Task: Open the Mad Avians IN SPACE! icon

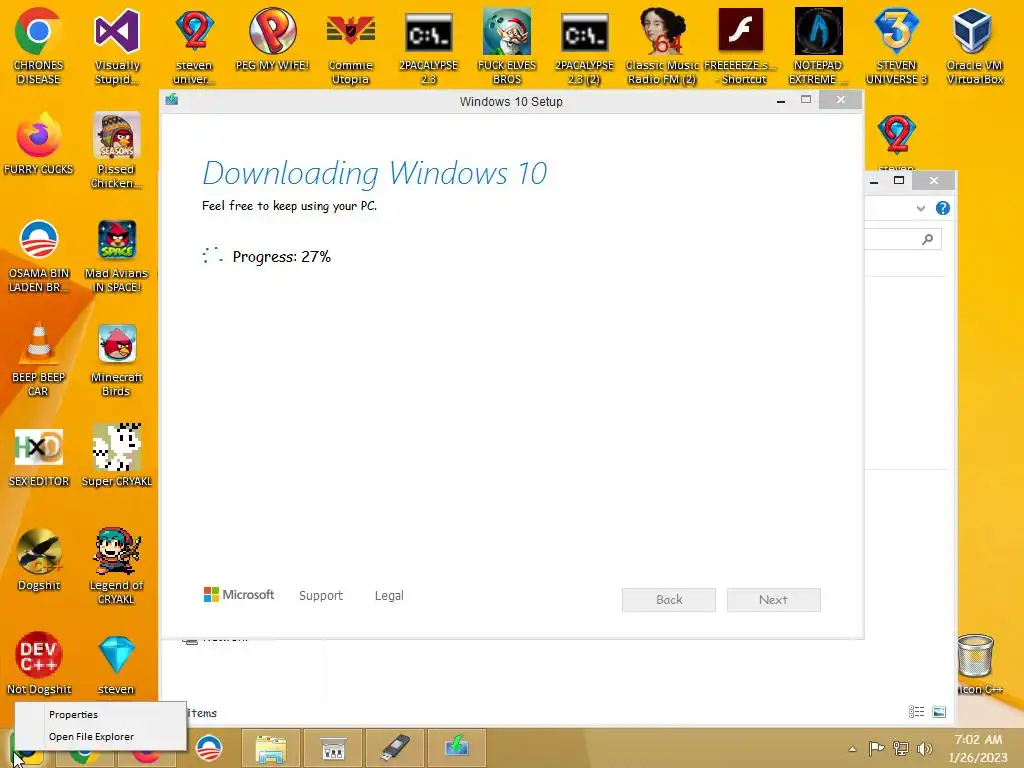Action: (117, 255)
